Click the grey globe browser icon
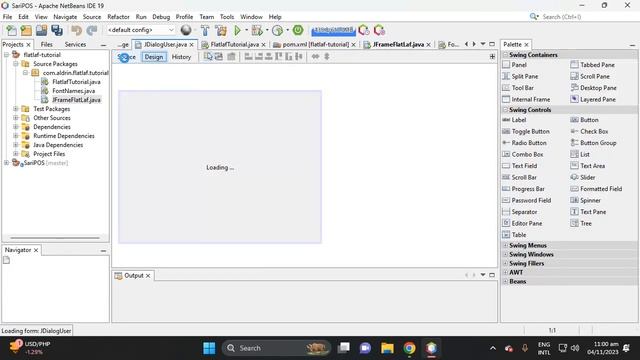 [186, 30]
